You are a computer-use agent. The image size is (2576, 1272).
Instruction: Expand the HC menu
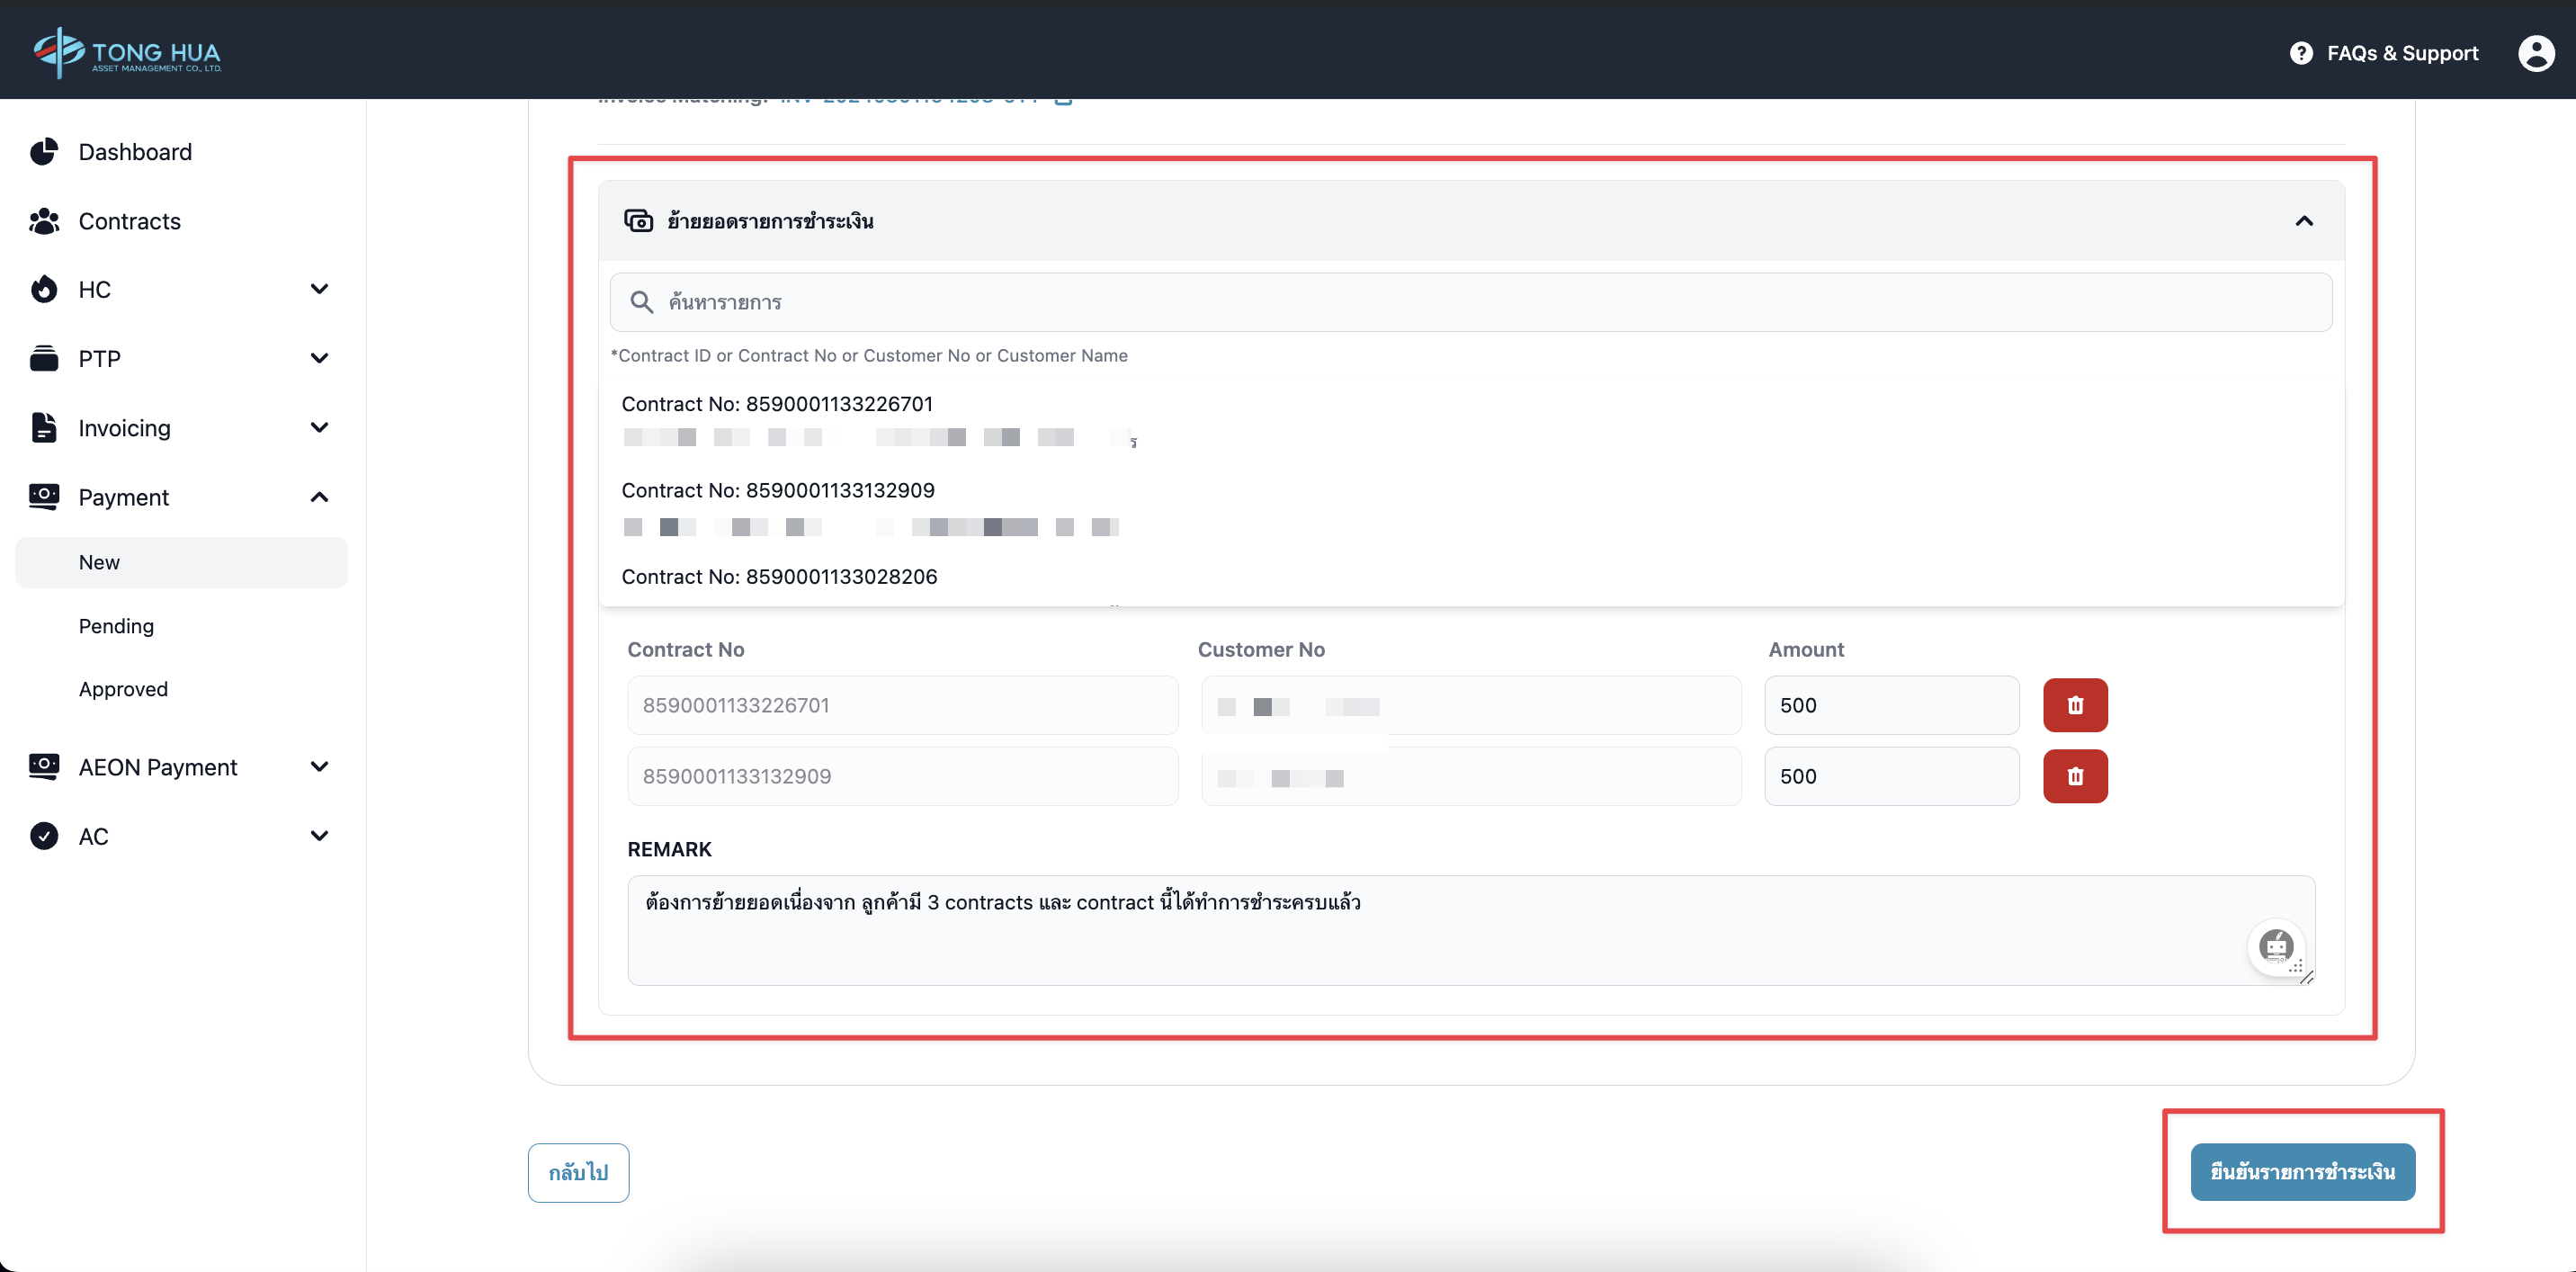pos(319,289)
